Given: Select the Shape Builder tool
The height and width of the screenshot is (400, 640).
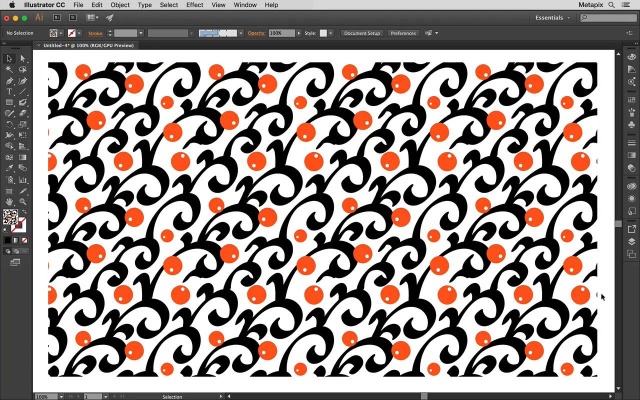Looking at the screenshot, I should (x=9, y=147).
